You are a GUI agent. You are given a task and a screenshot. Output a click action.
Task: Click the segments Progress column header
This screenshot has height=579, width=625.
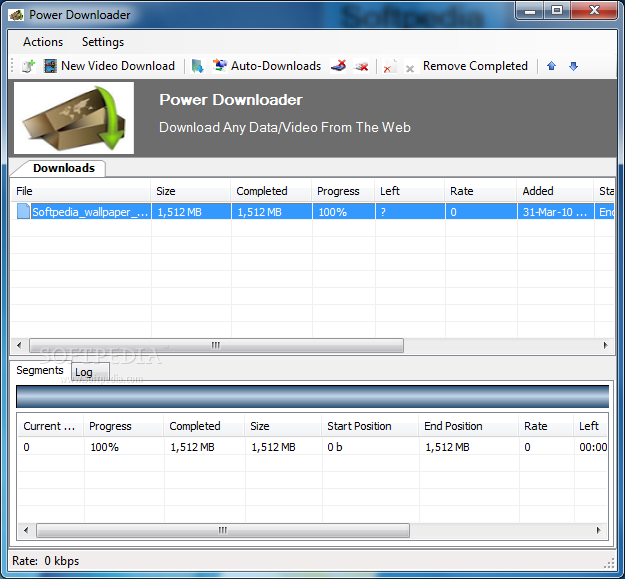pyautogui.click(x=124, y=426)
